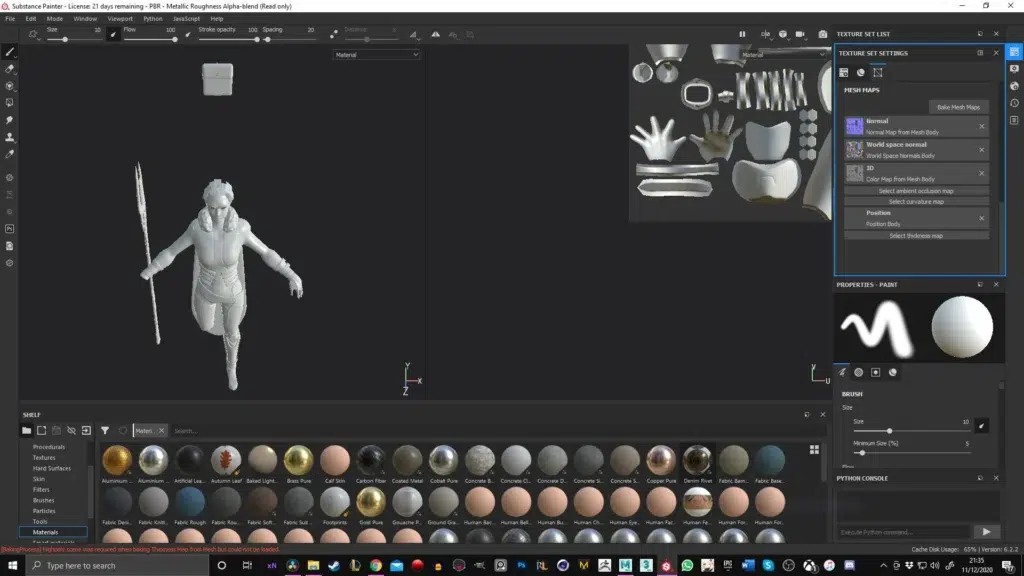Select the Projection tool in left toolbar
The image size is (1024, 576).
pos(10,86)
